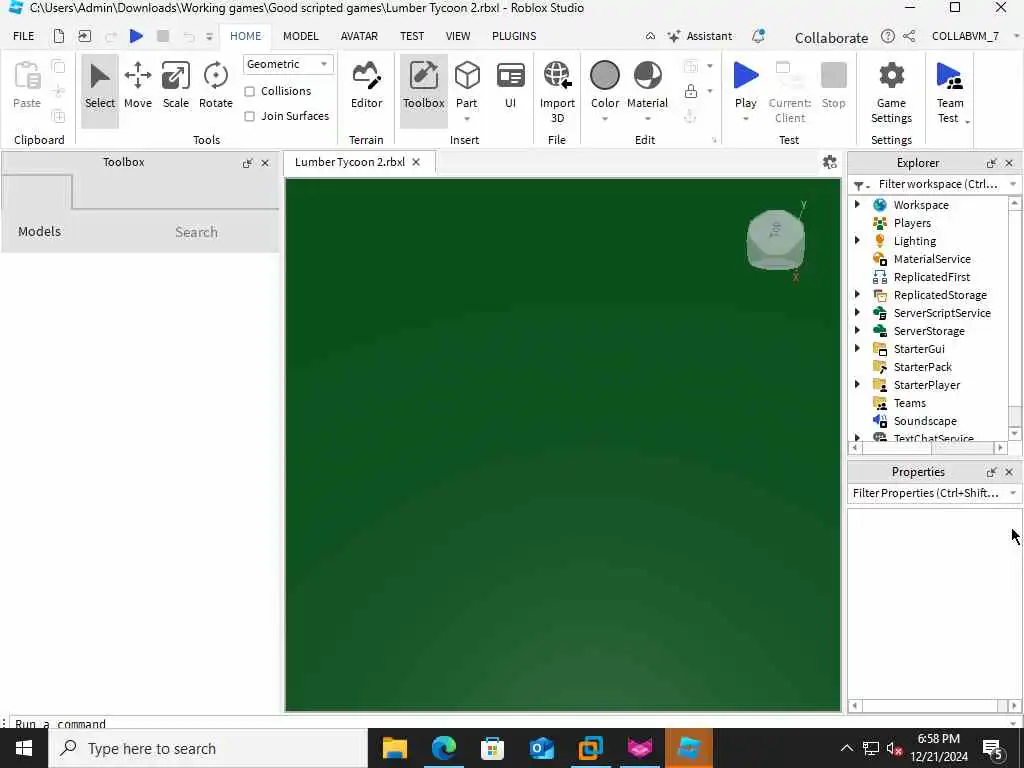Click the new file icon in quick access
Image resolution: width=1024 pixels, height=768 pixels.
tap(59, 36)
